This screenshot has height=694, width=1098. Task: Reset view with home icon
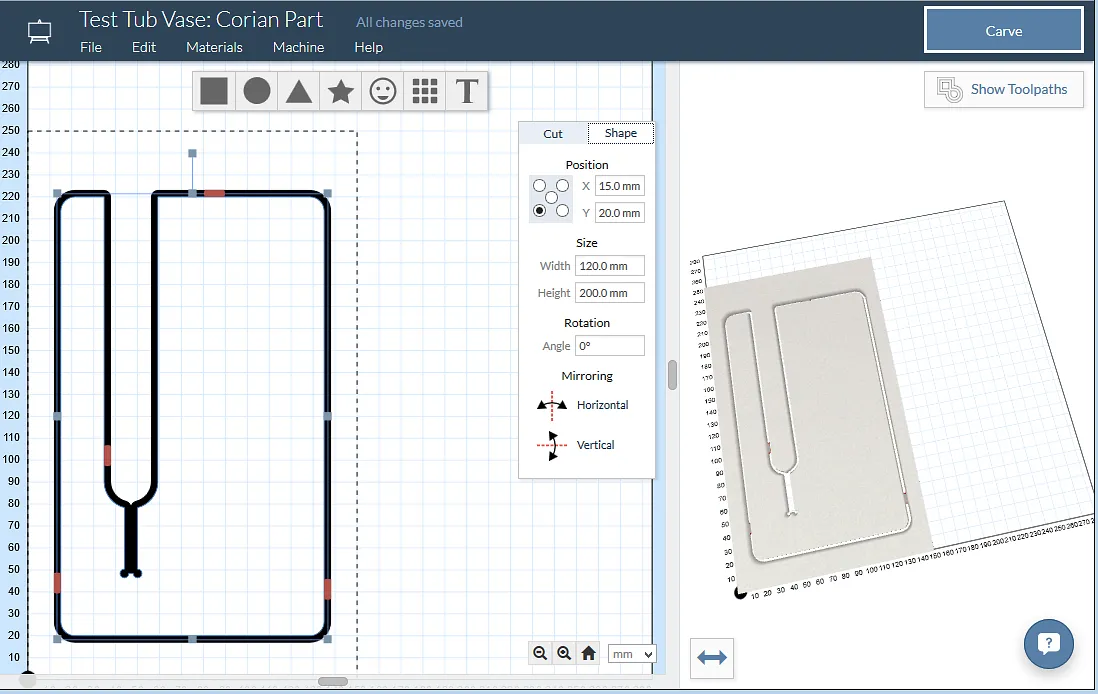point(588,653)
